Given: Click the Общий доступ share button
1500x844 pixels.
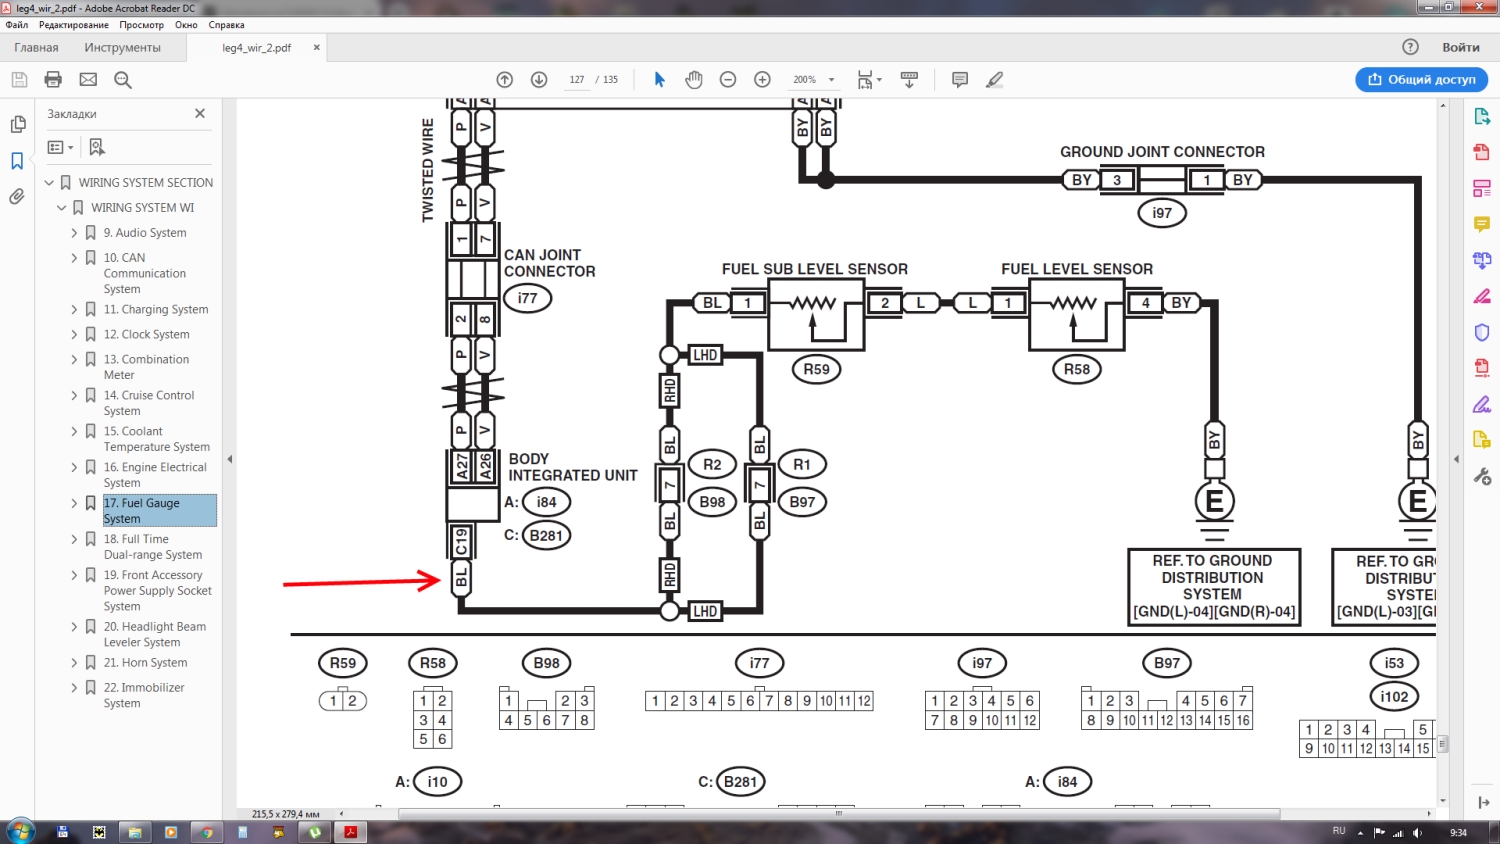Looking at the screenshot, I should (1421, 80).
